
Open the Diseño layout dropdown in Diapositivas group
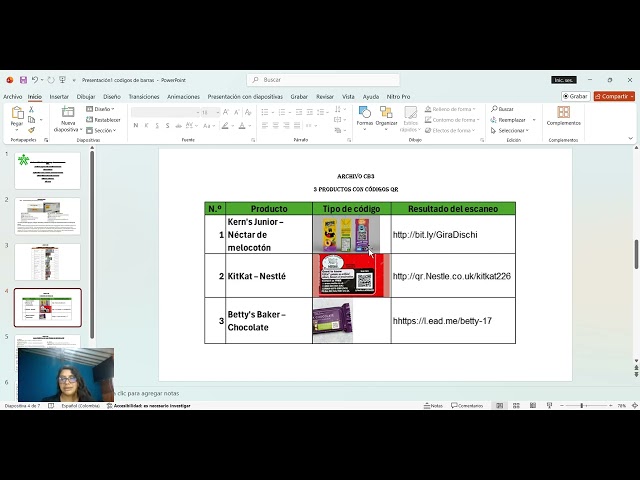(100, 109)
